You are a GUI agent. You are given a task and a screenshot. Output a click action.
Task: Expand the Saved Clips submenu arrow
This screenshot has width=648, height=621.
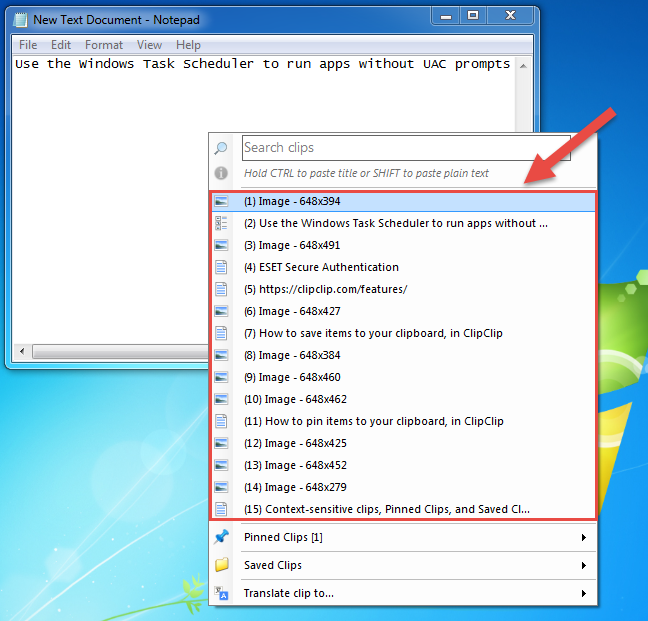pos(584,565)
